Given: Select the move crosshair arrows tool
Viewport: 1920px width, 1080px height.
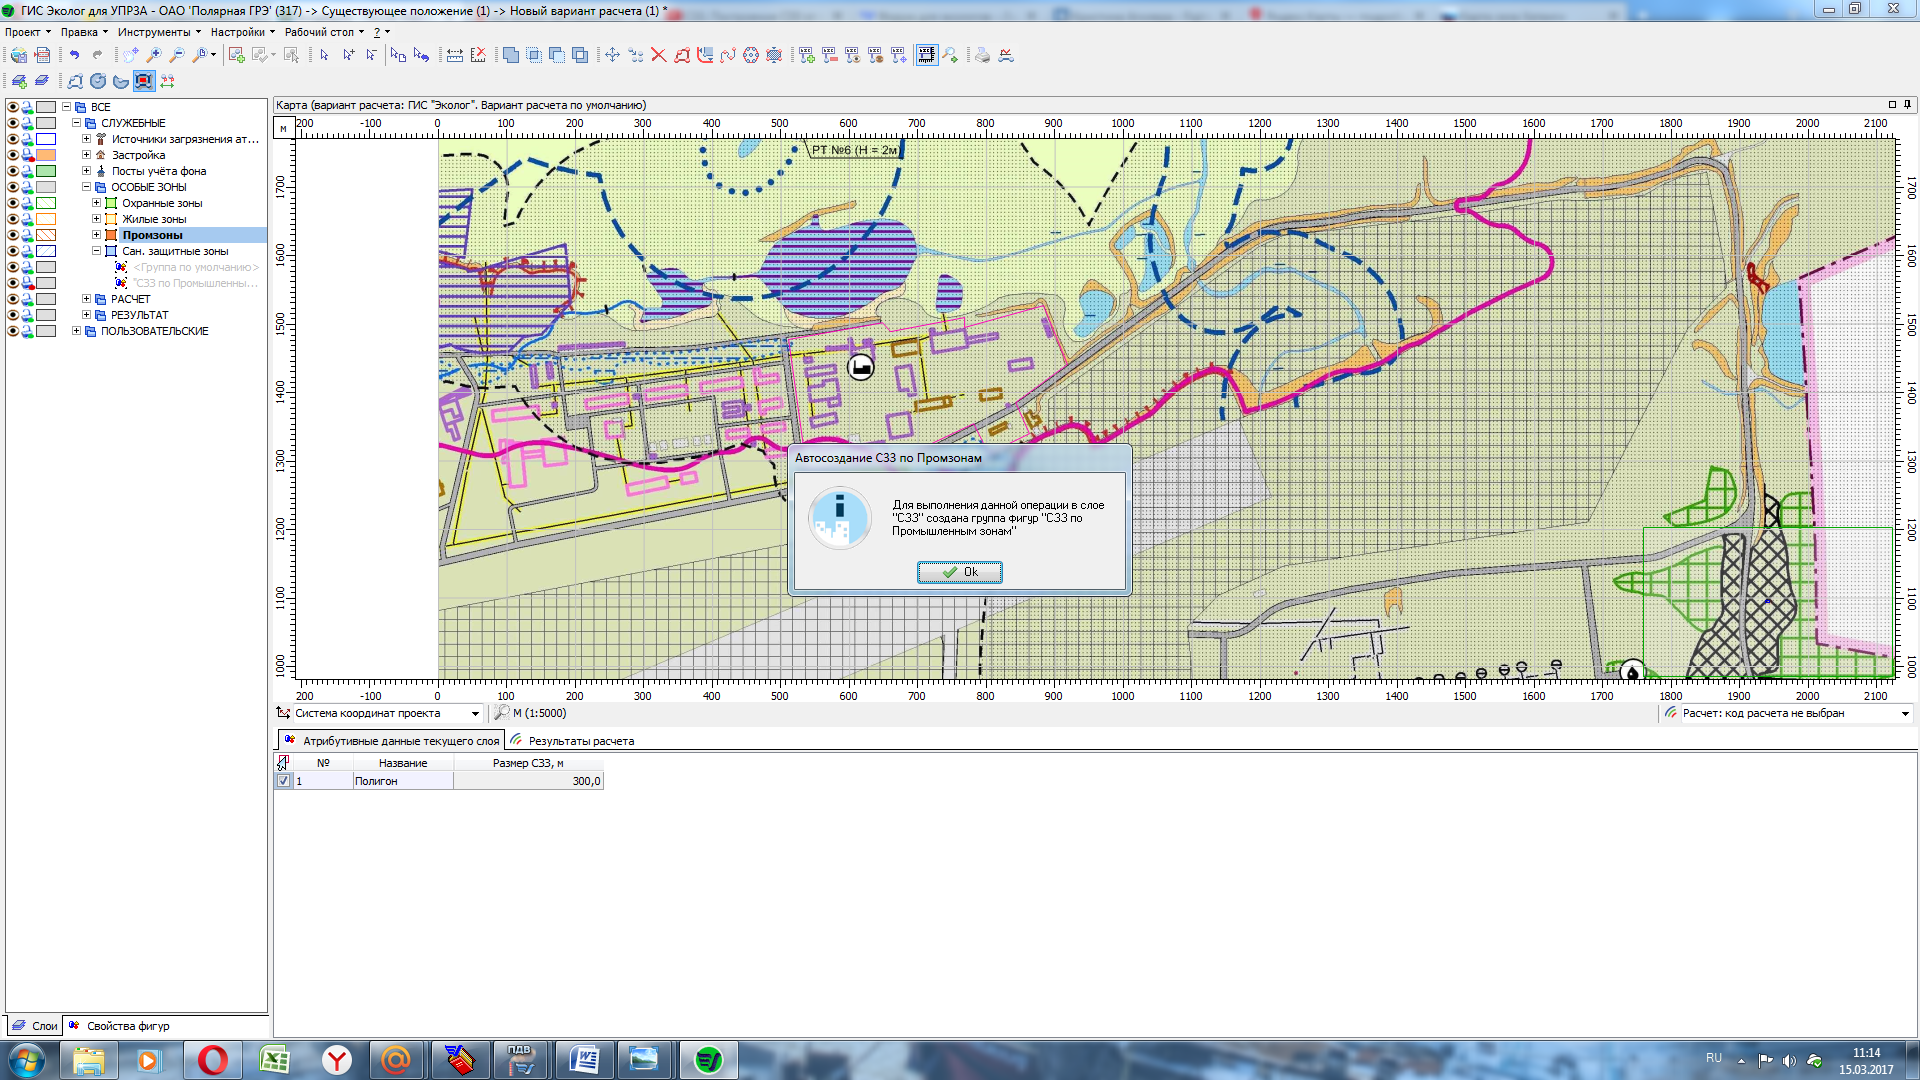Looking at the screenshot, I should click(x=612, y=56).
